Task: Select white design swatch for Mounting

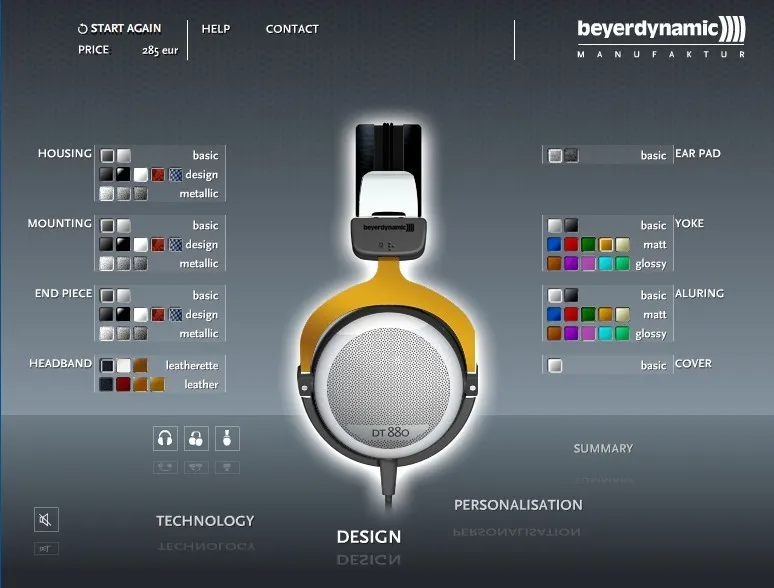Action: [141, 245]
